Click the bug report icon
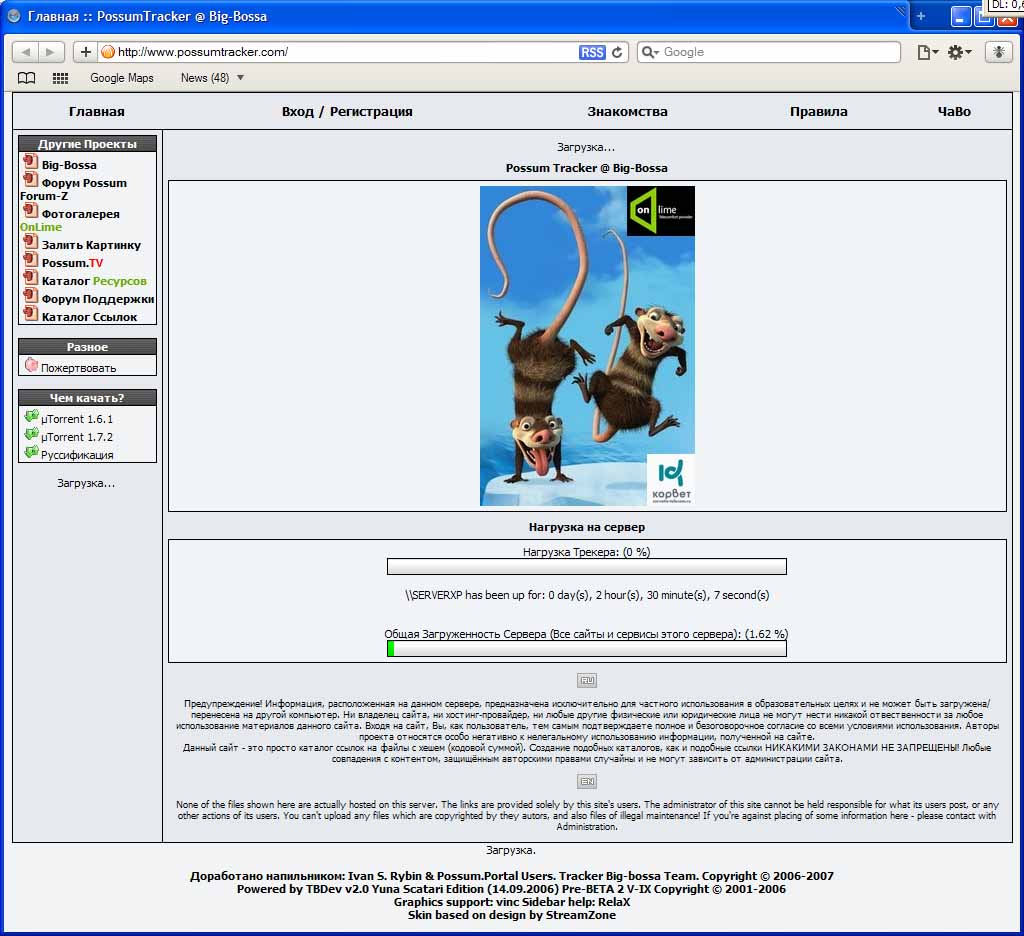 (998, 52)
